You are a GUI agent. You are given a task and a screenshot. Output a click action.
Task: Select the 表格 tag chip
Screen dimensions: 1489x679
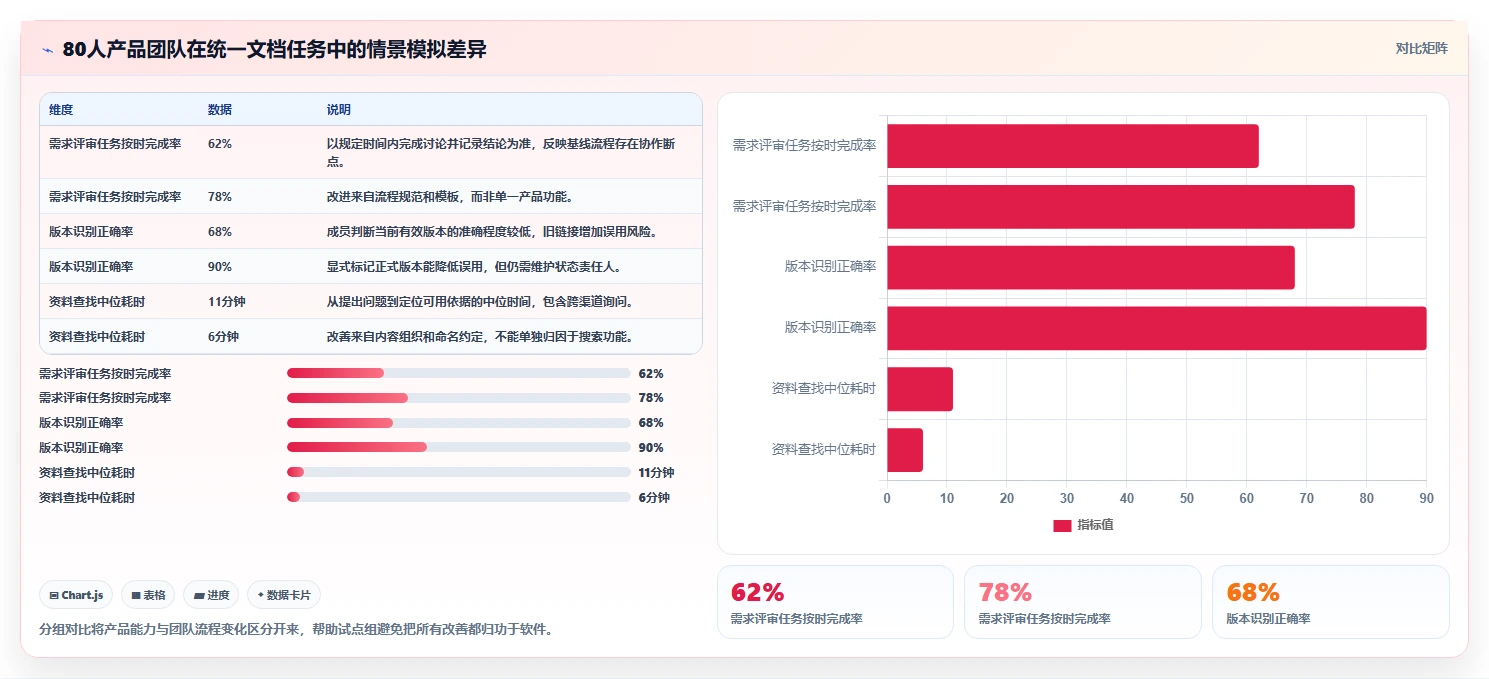click(148, 595)
